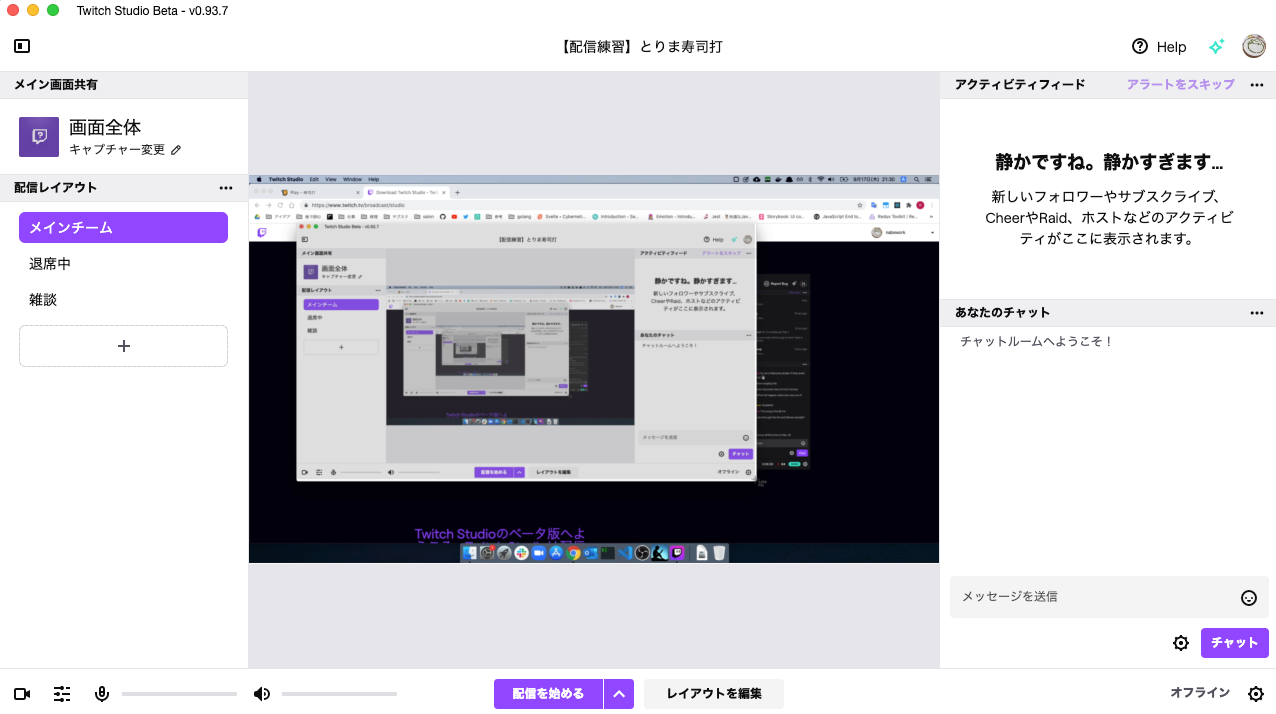Adjust the microphone volume slider

click(180, 694)
